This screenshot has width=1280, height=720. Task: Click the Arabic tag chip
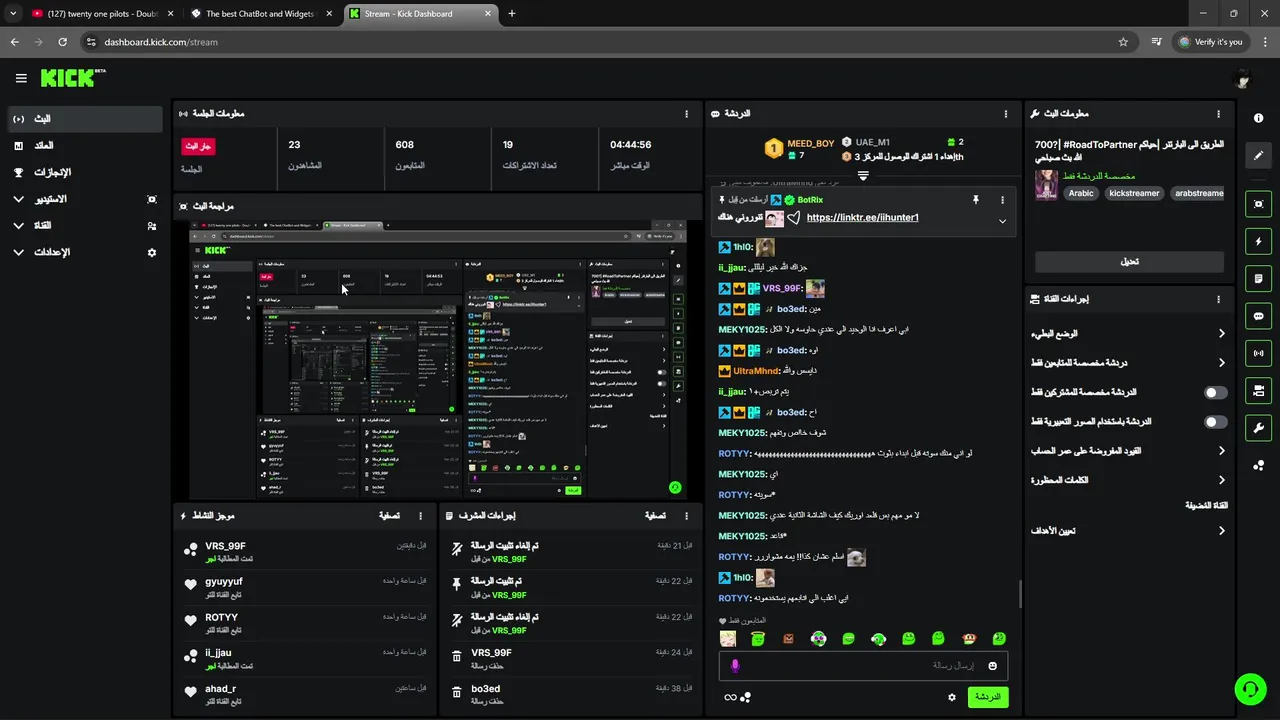click(1081, 193)
